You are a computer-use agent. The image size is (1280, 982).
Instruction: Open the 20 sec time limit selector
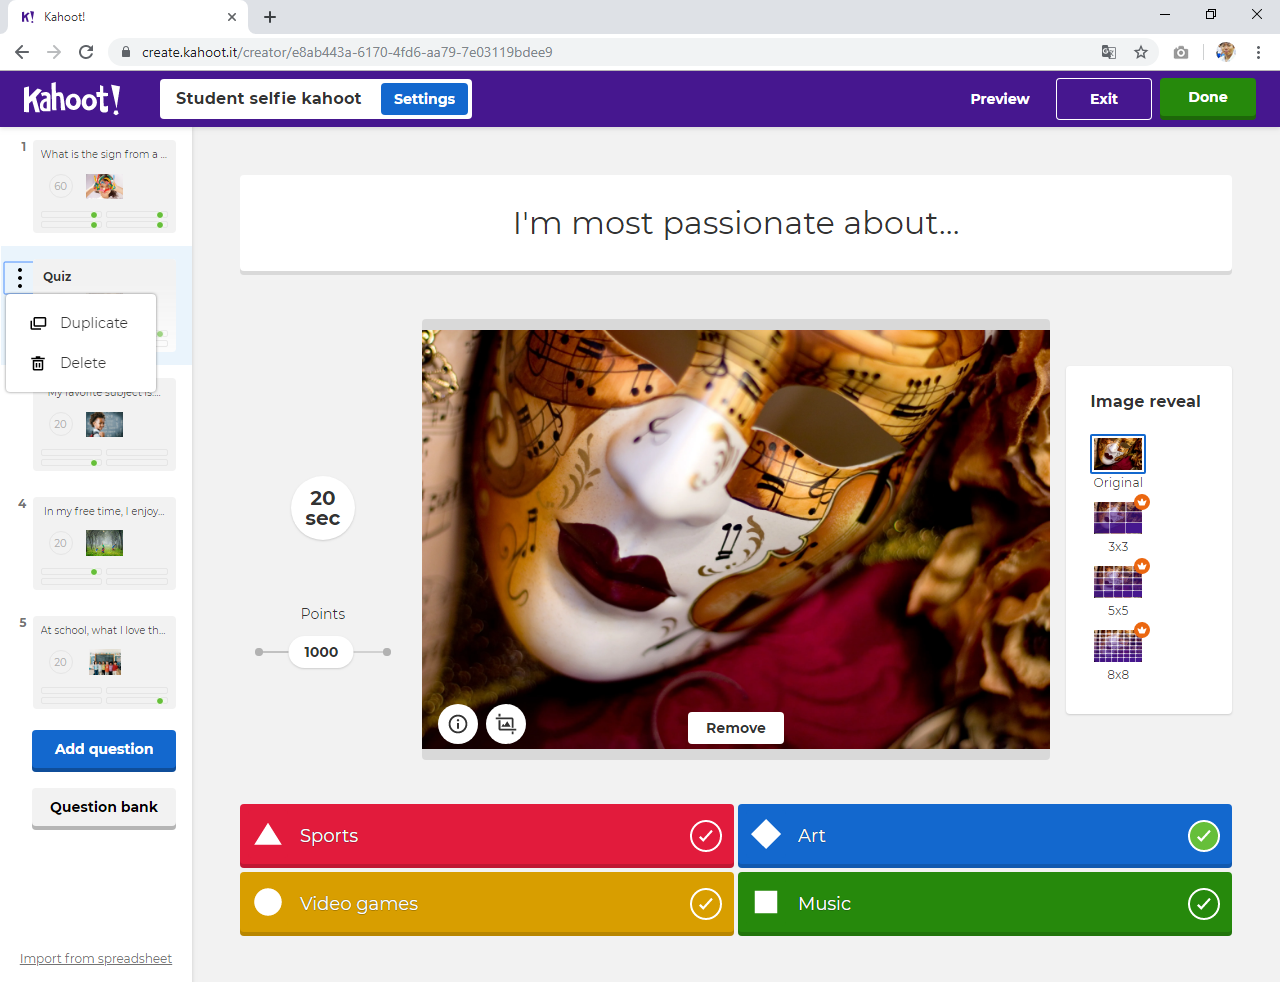point(322,508)
